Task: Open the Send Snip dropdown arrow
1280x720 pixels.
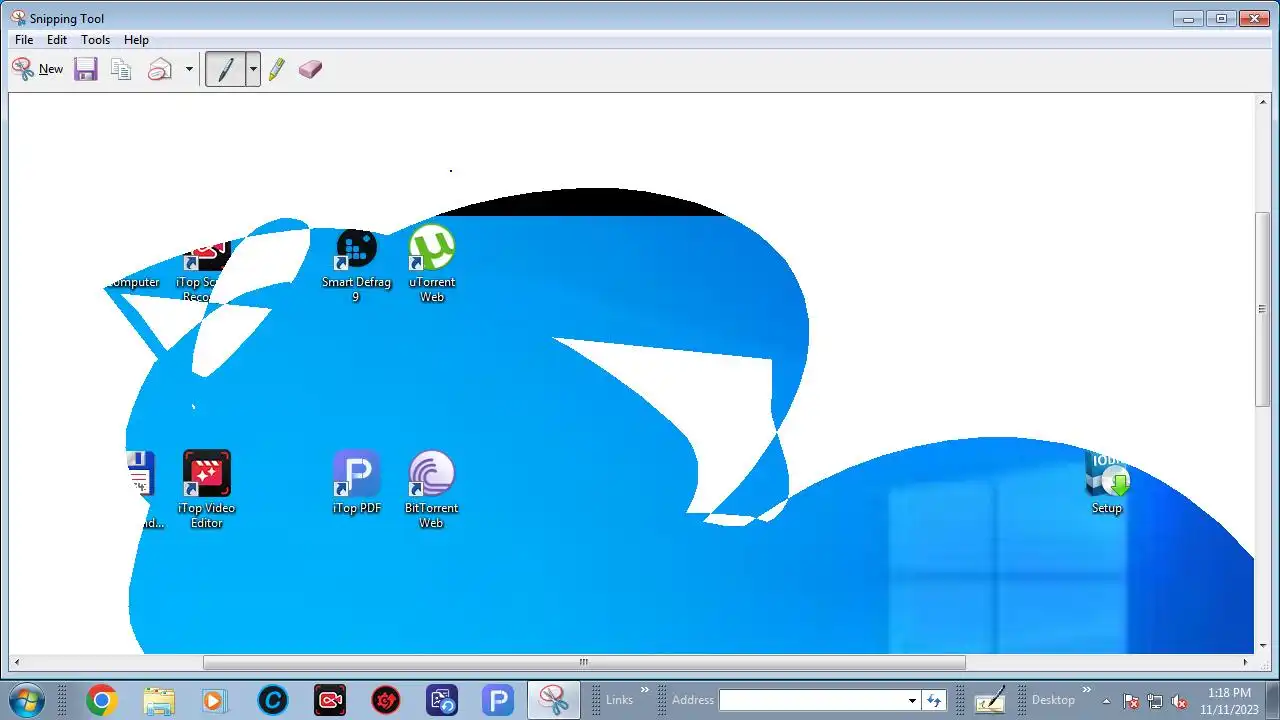Action: point(189,69)
